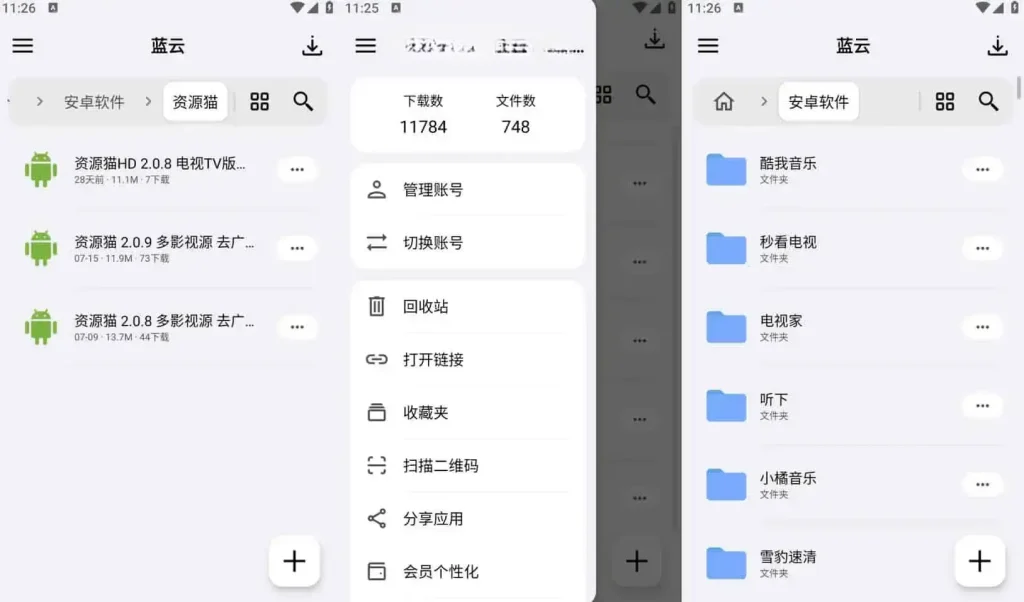Viewport: 1024px width, 602px height.
Task: Select the 资源猫 breadcrumb entry
Action: 195,101
